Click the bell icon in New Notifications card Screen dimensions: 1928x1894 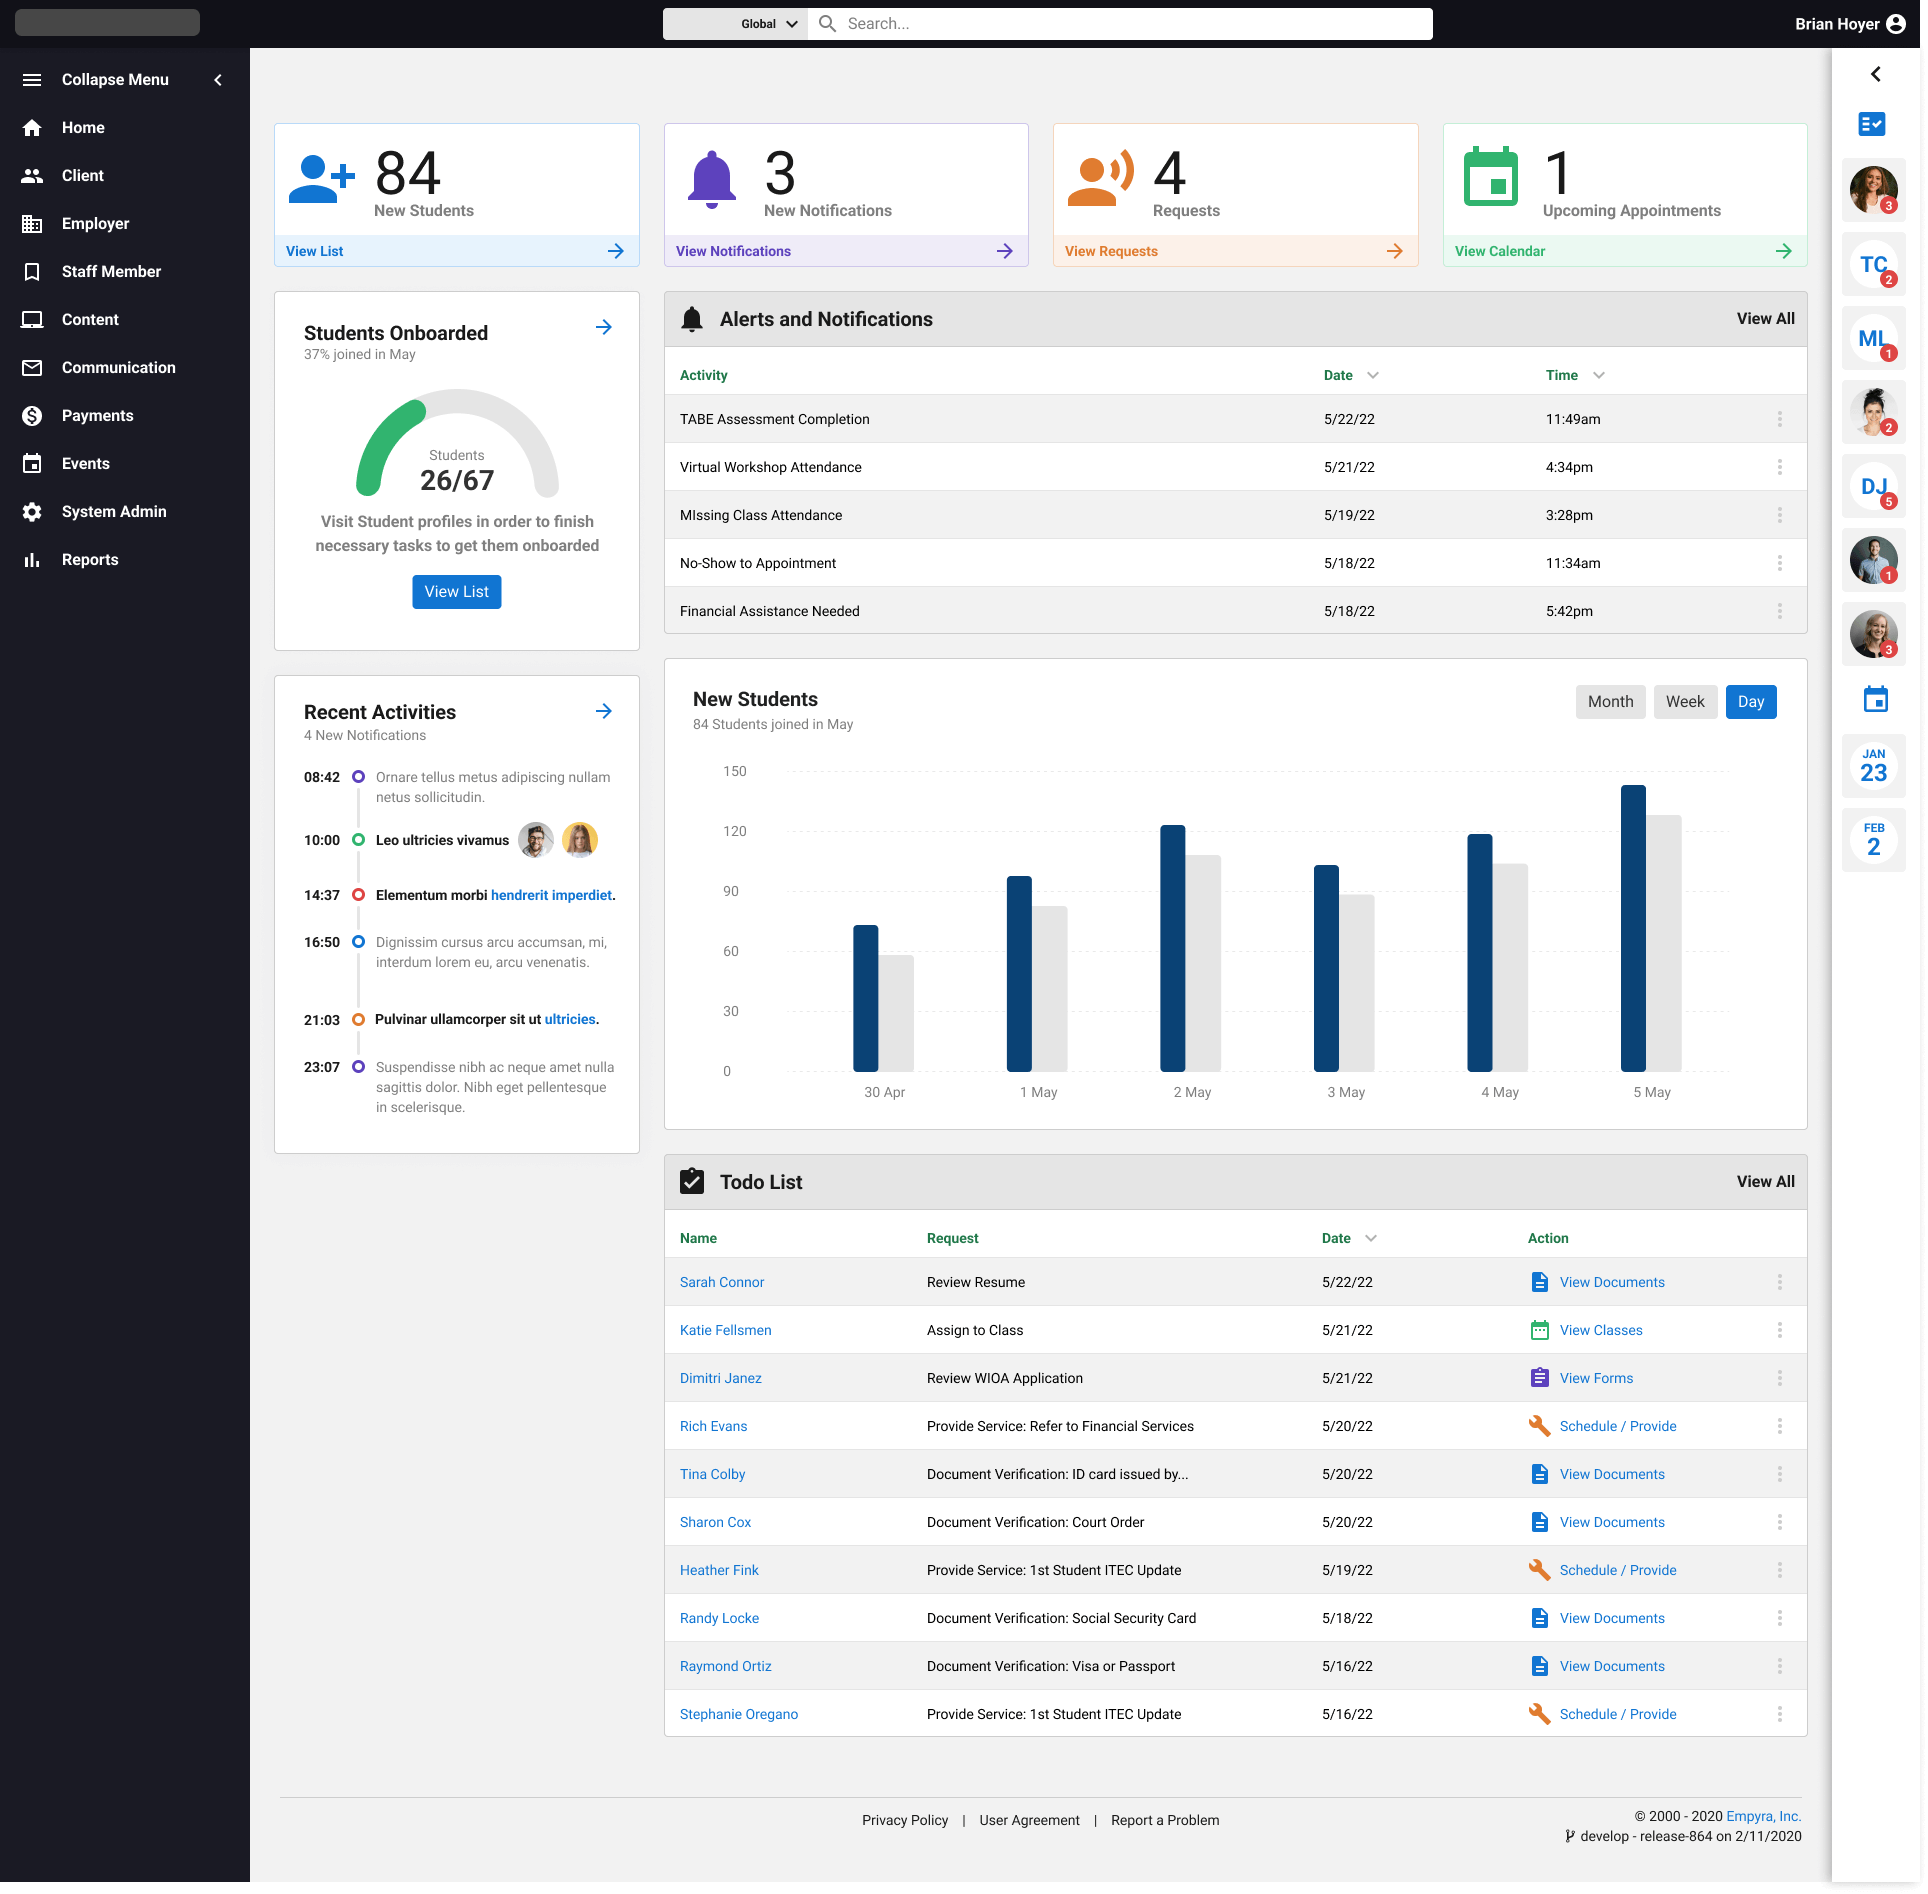[x=712, y=180]
